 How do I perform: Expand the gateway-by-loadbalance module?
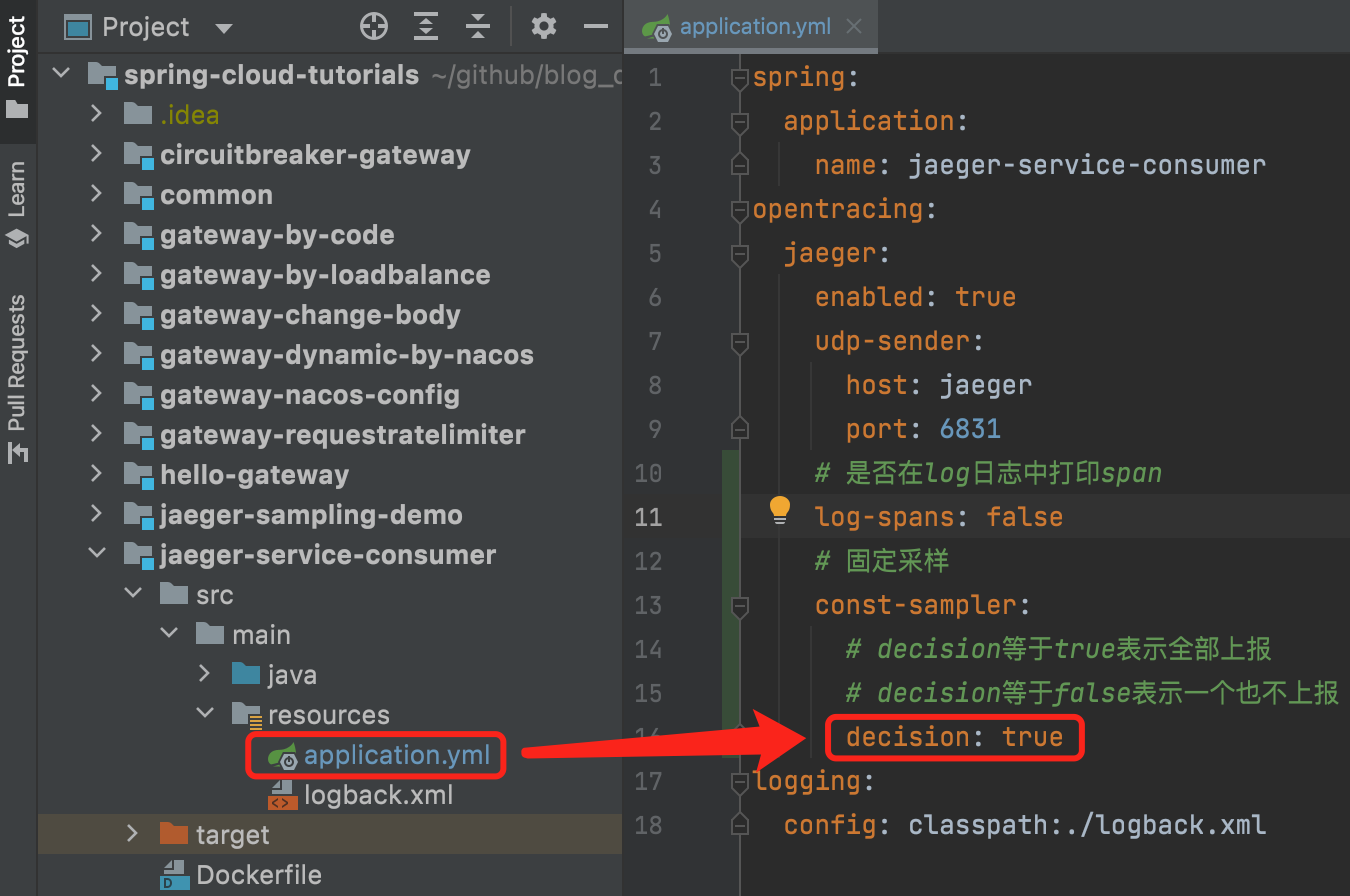pos(96,275)
